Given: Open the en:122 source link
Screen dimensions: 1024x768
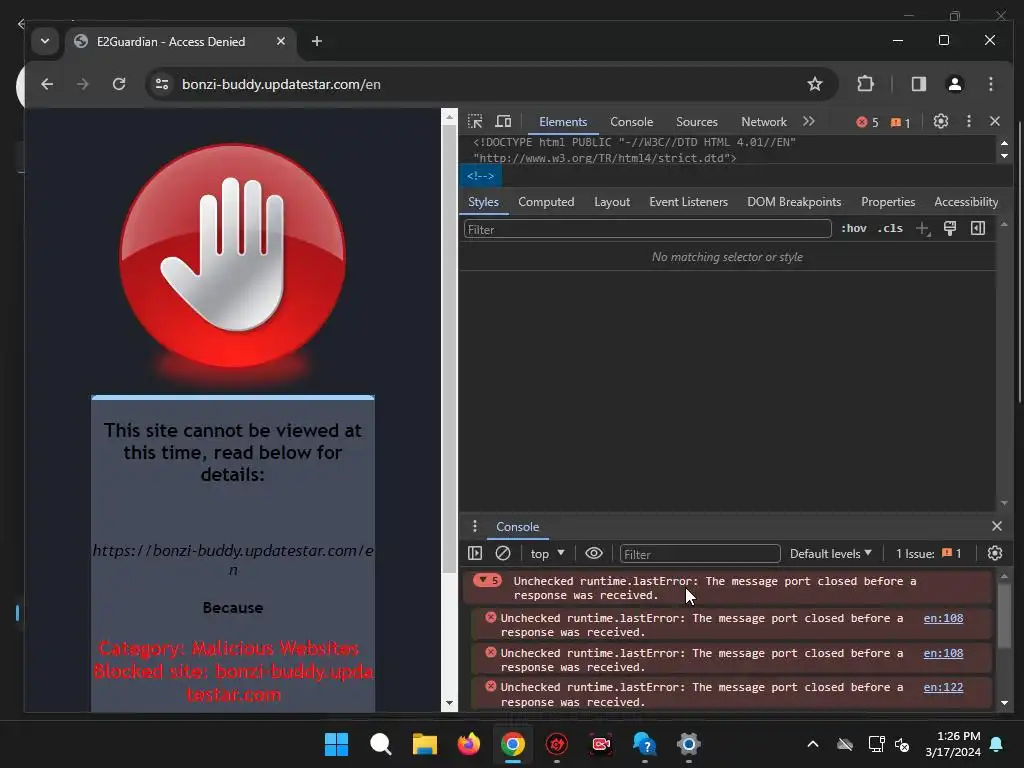Looking at the screenshot, I should point(943,687).
